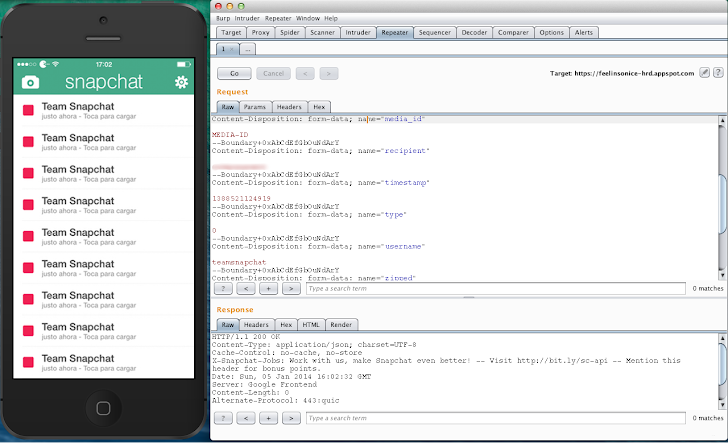This screenshot has height=443, width=728.
Task: Click the HTTP/1.1 200 OK line
Action: click(x=246, y=336)
